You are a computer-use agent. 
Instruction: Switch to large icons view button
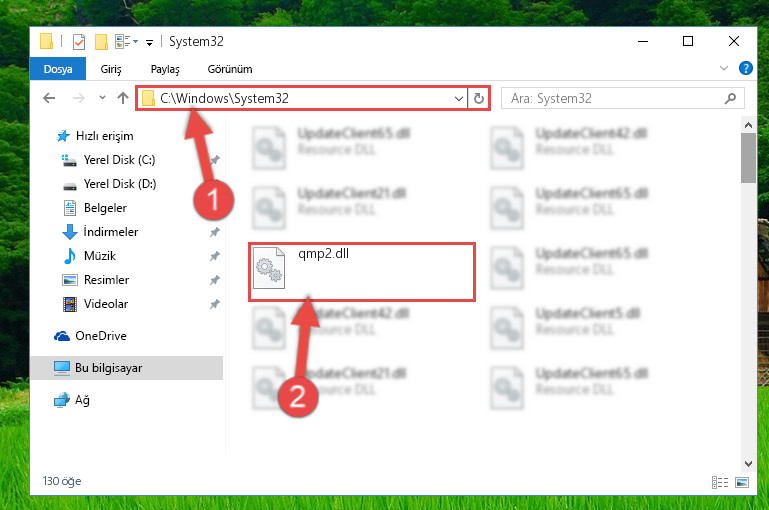742,482
